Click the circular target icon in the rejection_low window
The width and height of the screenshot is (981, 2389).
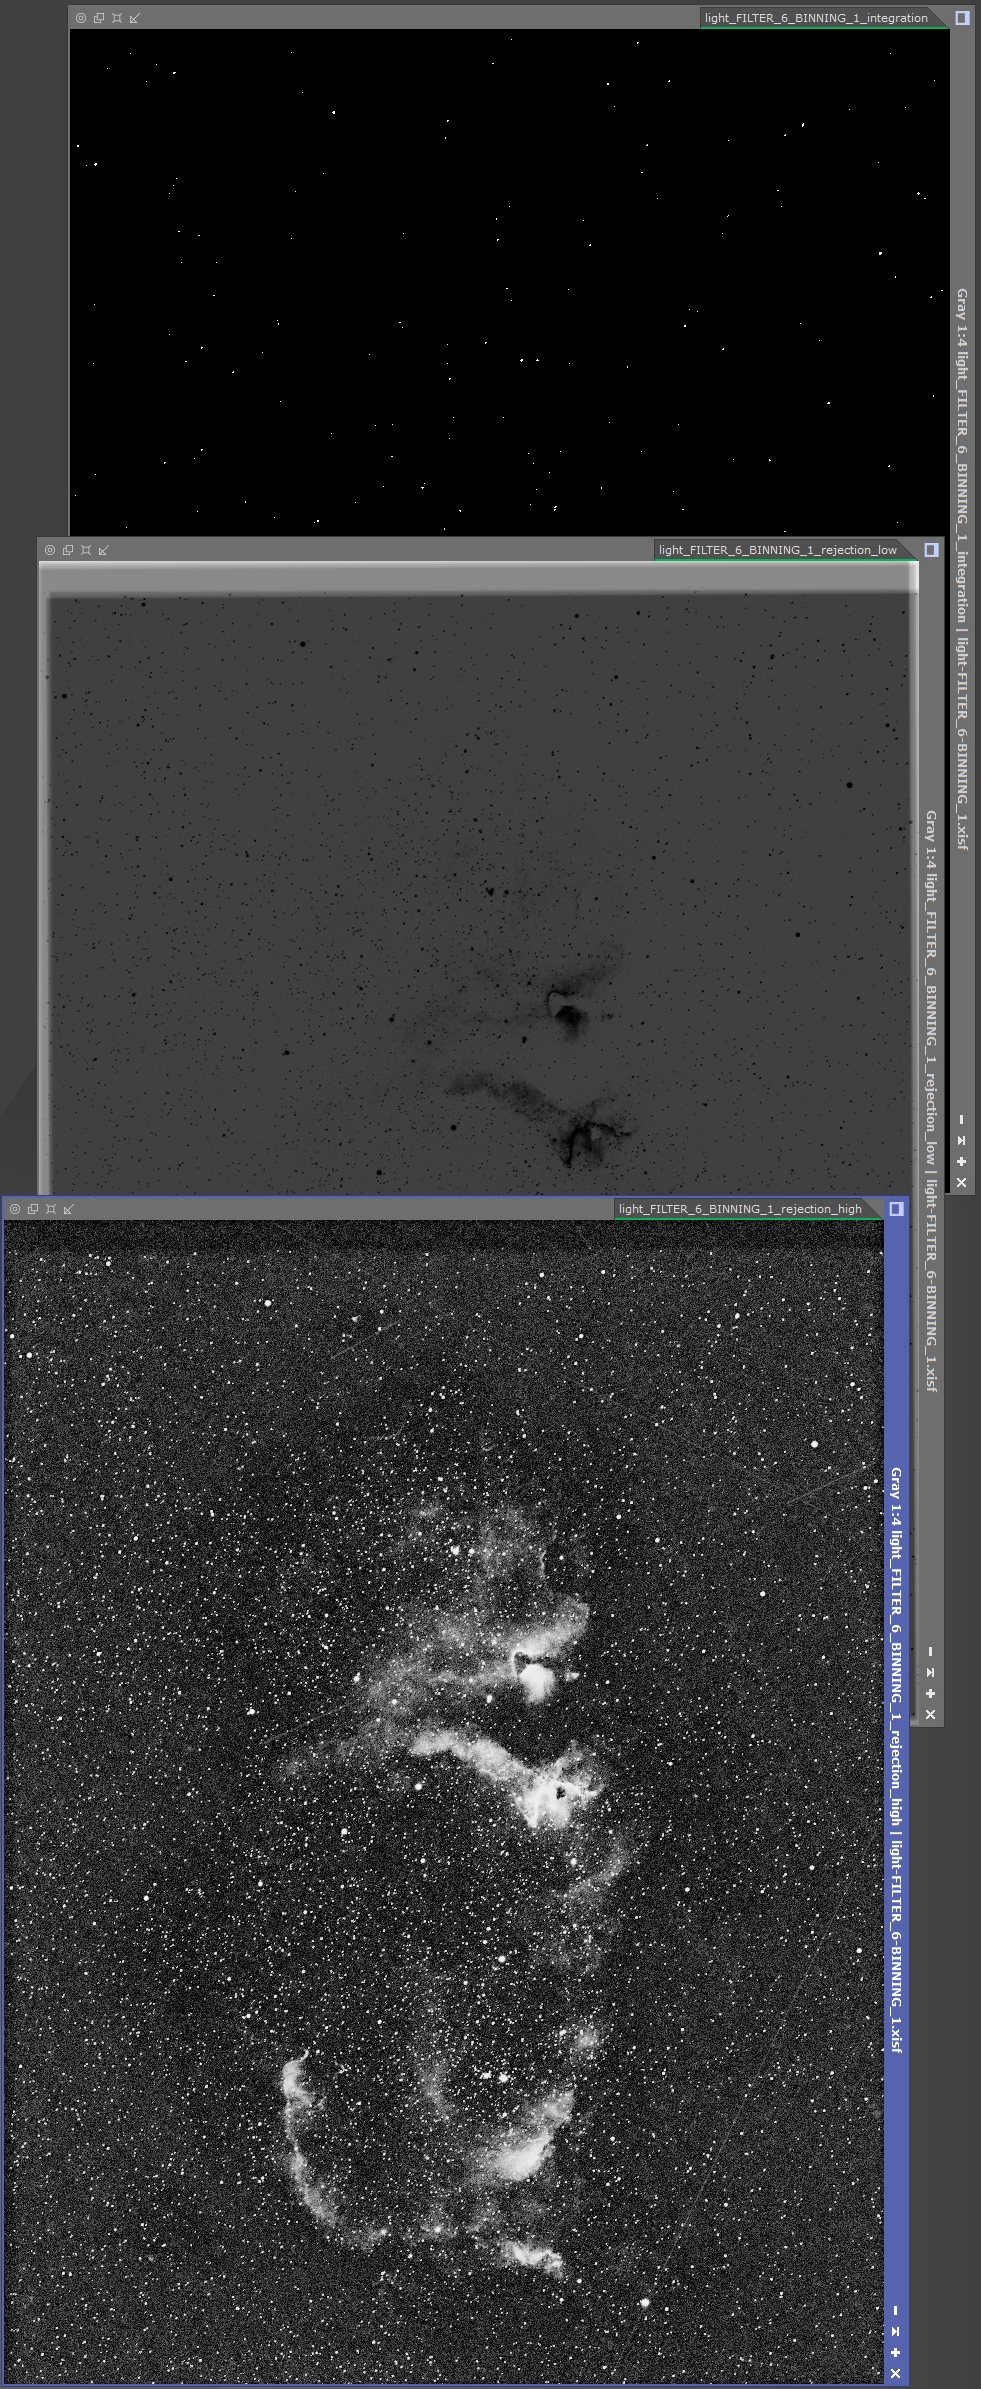click(50, 550)
